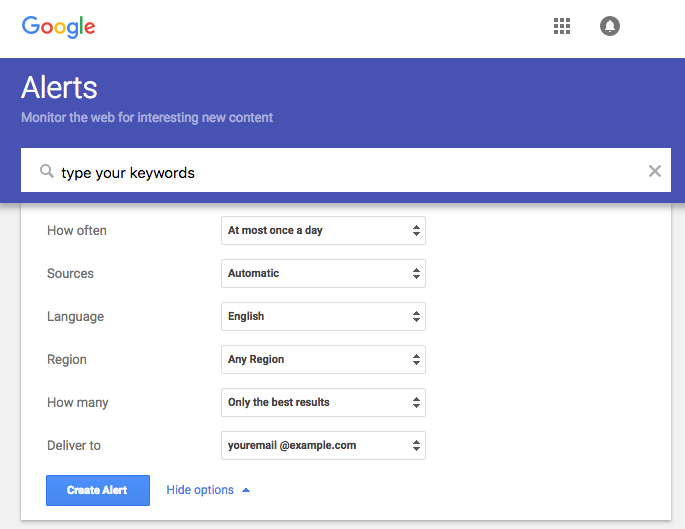
Task: Click the 'Monitor the web for interesting new content' text
Action: click(147, 118)
